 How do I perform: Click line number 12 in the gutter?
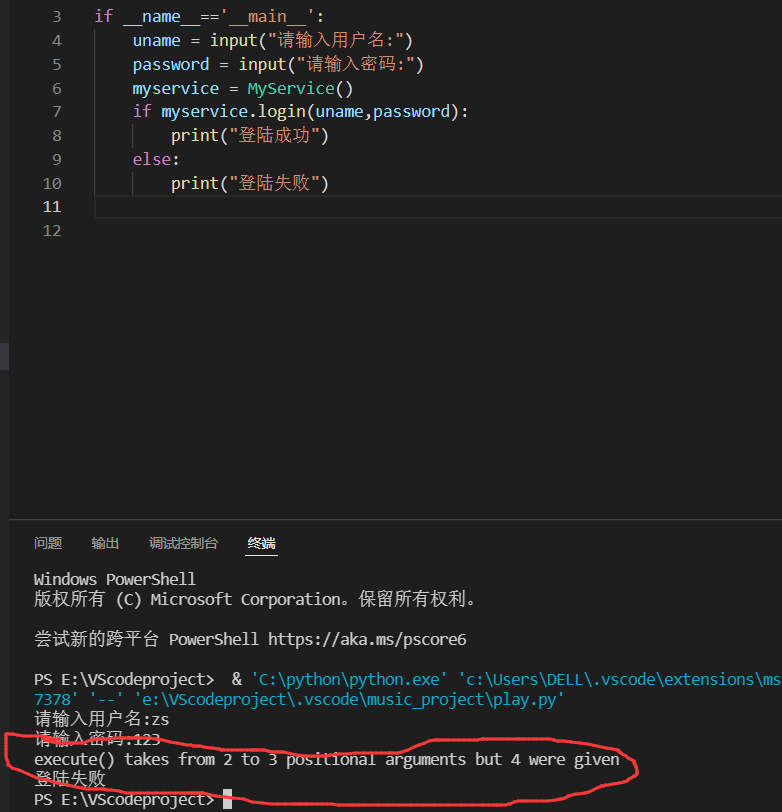point(52,230)
